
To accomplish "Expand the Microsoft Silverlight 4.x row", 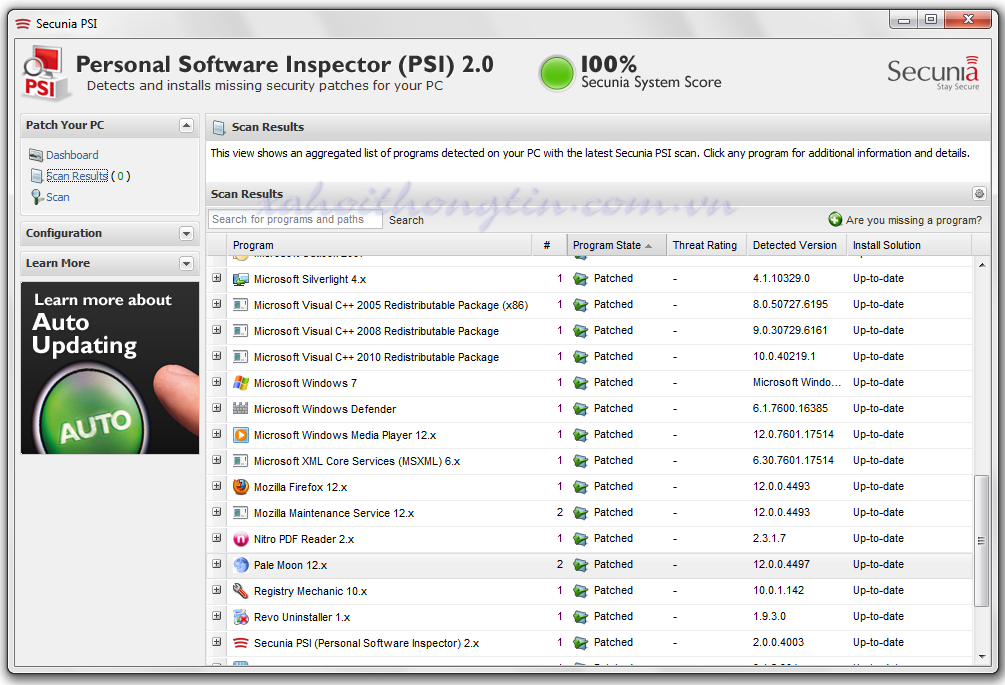I will [217, 278].
